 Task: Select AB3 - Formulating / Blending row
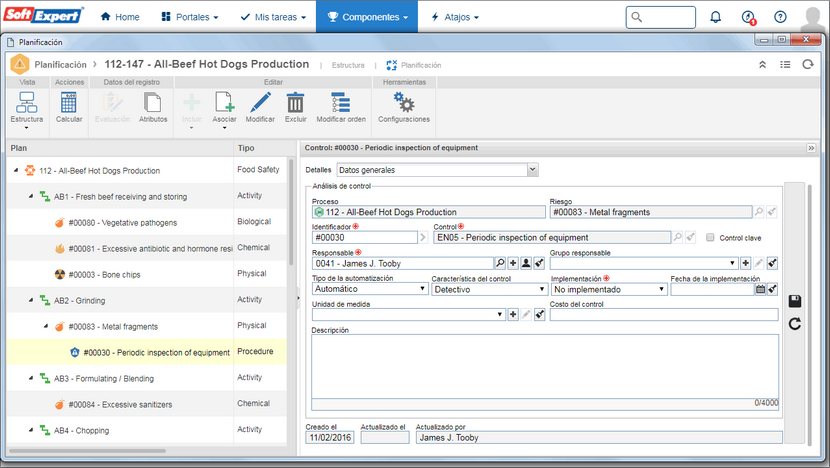[x=147, y=378]
